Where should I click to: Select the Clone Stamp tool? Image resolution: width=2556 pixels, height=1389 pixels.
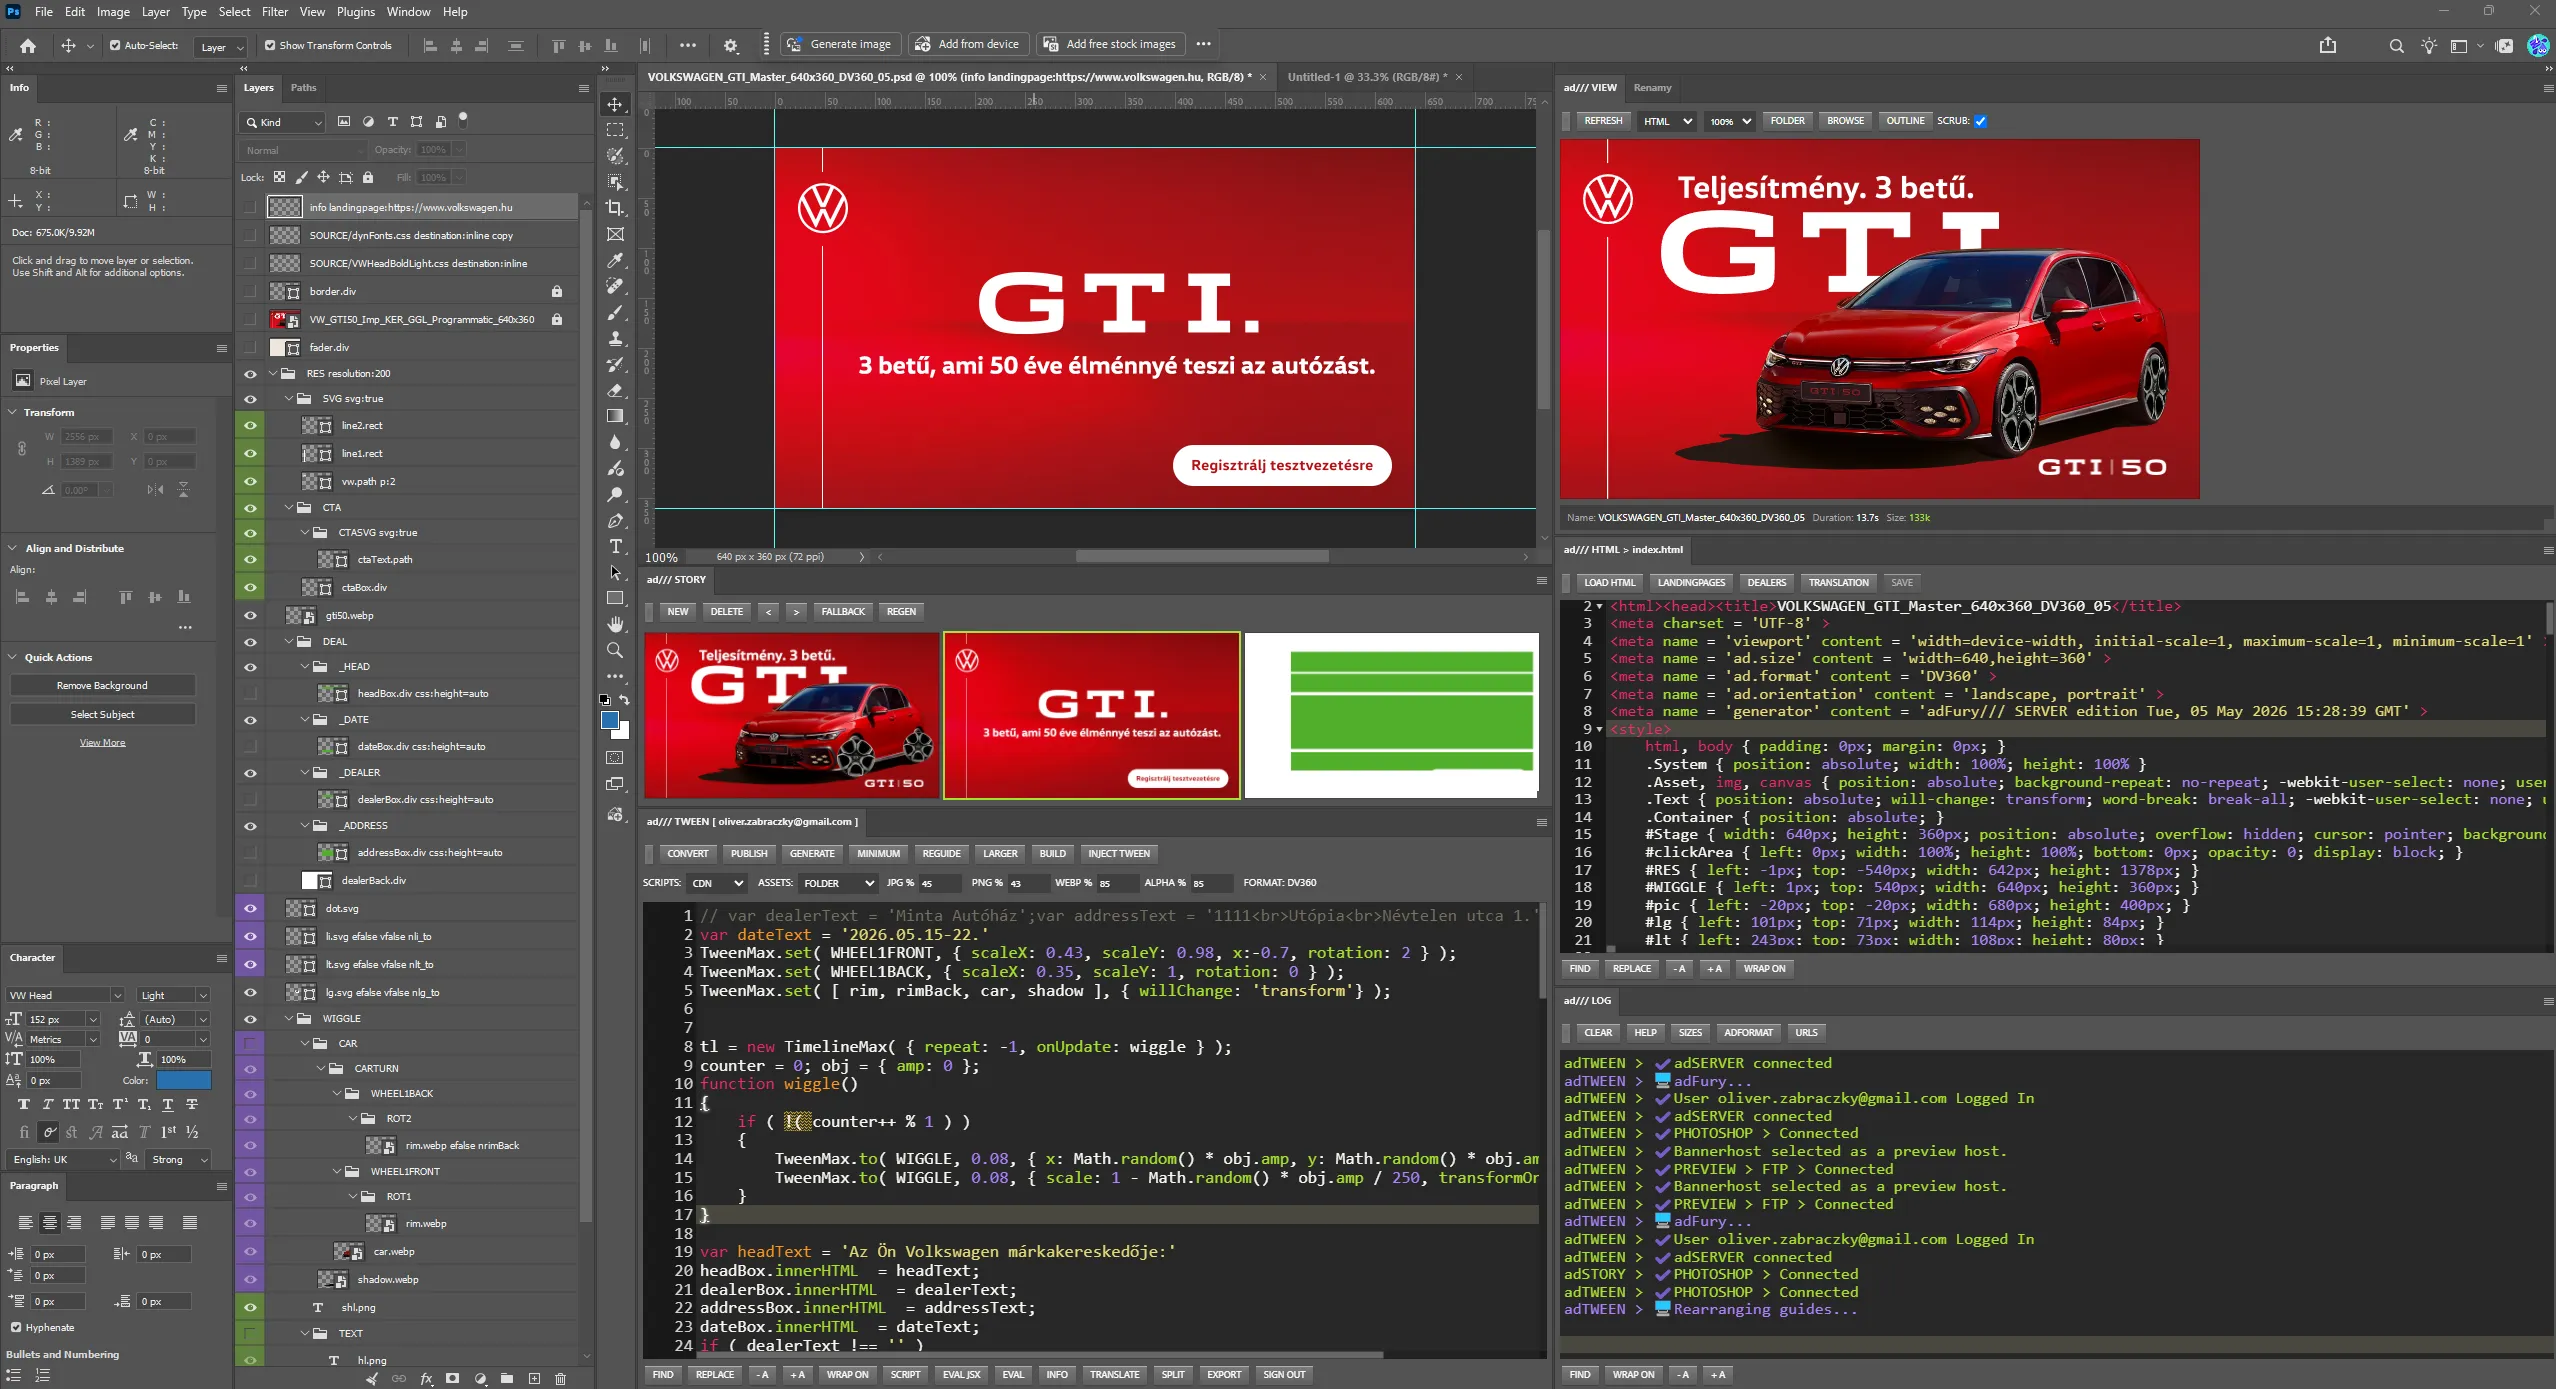[615, 338]
